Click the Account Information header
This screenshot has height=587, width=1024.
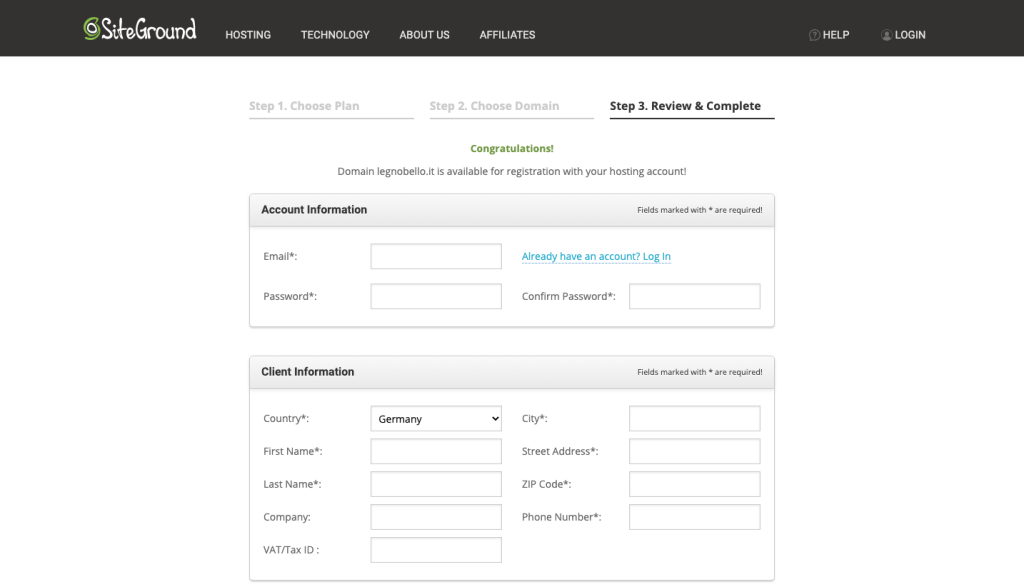(314, 210)
